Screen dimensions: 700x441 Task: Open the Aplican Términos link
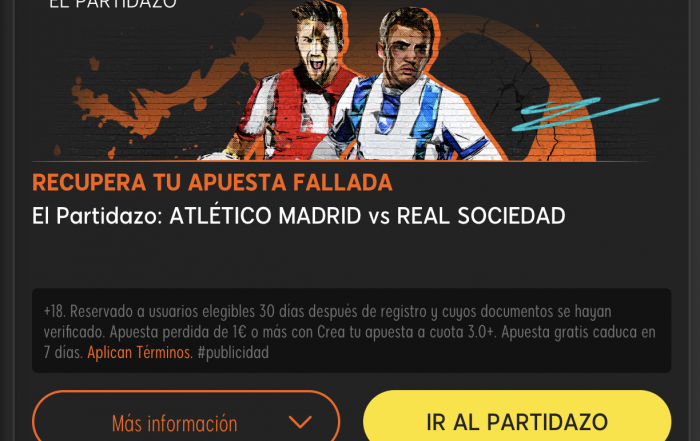pos(140,353)
